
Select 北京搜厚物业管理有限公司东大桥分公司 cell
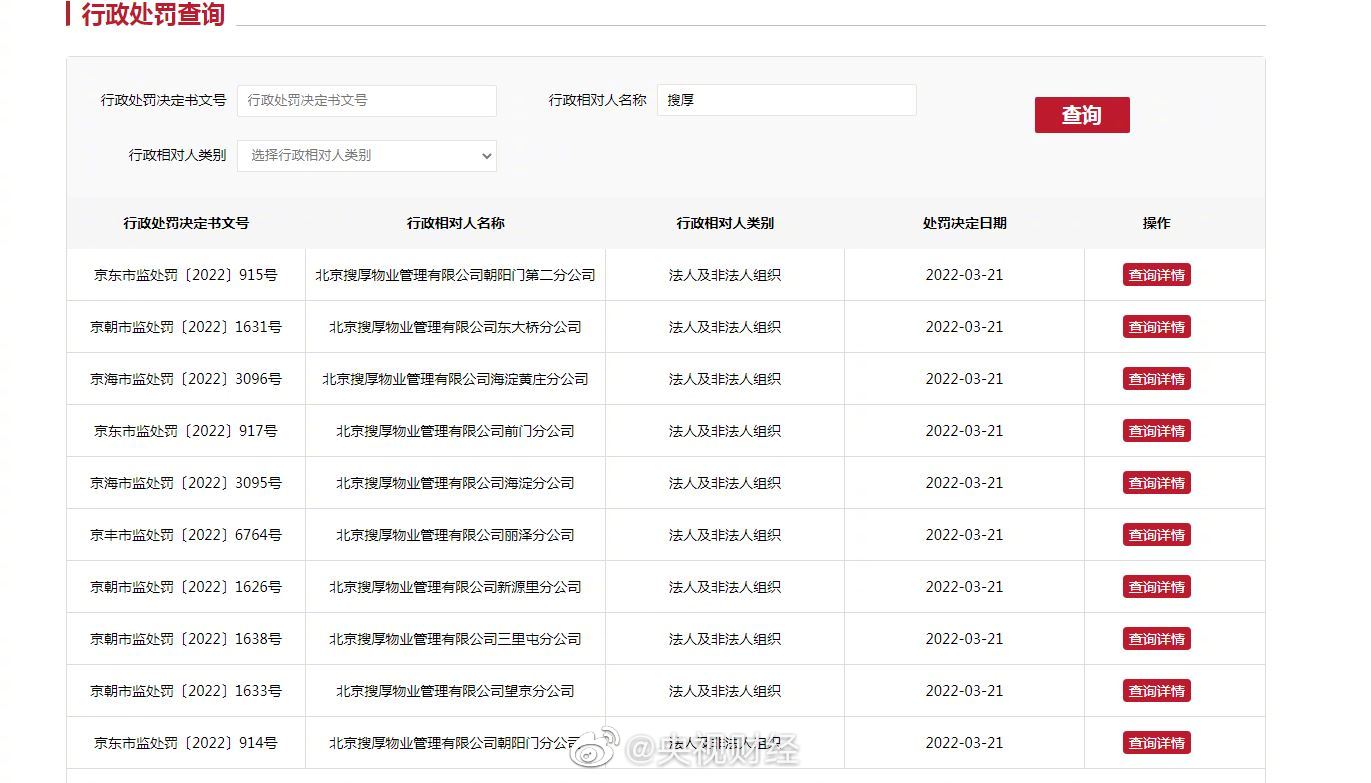tap(455, 327)
